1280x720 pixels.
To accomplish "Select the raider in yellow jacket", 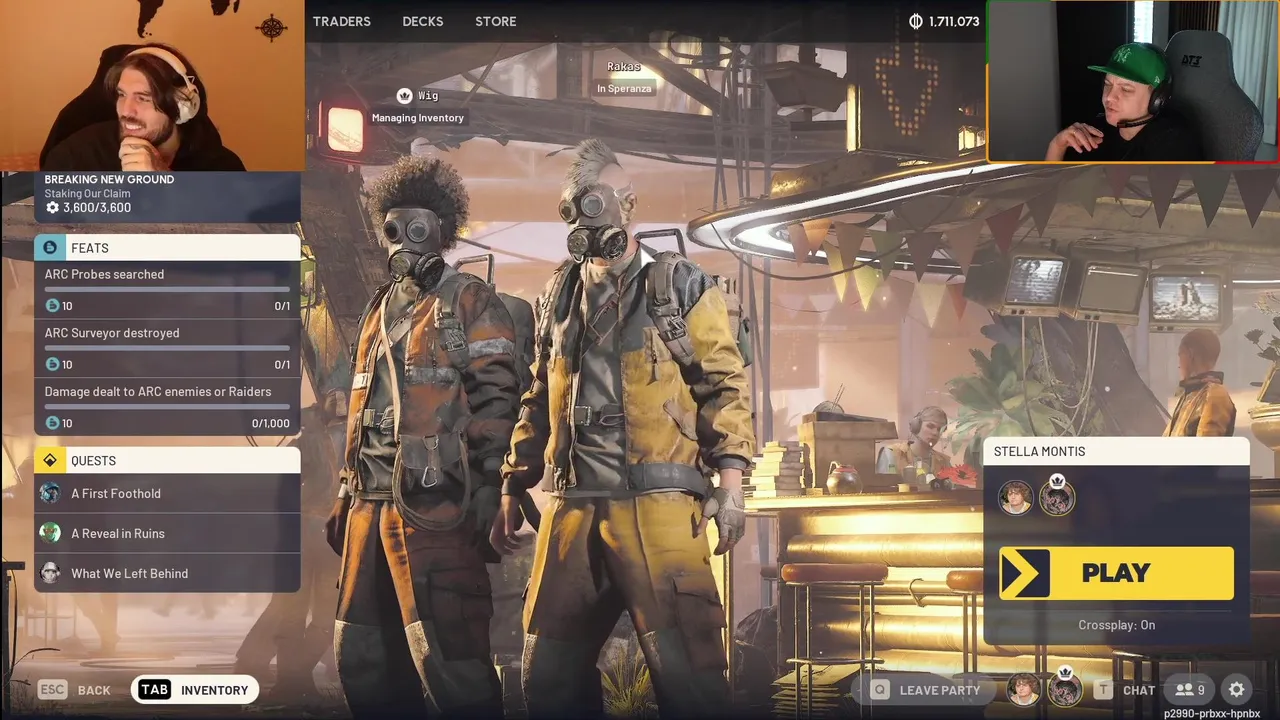I will click(630, 430).
